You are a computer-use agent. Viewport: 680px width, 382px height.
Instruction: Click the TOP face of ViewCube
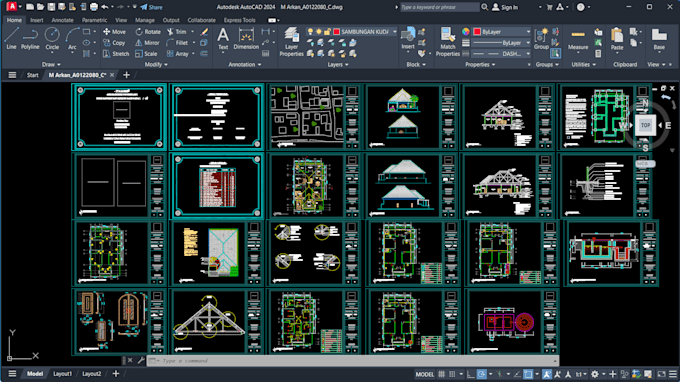point(645,125)
